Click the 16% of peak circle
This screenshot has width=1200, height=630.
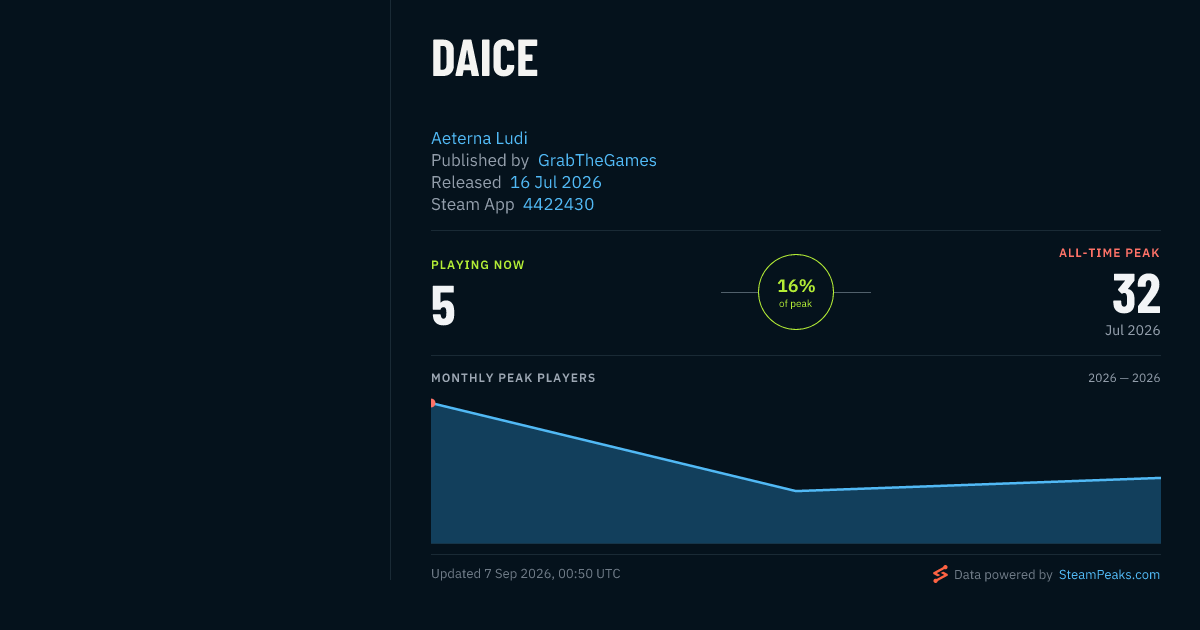coord(796,292)
